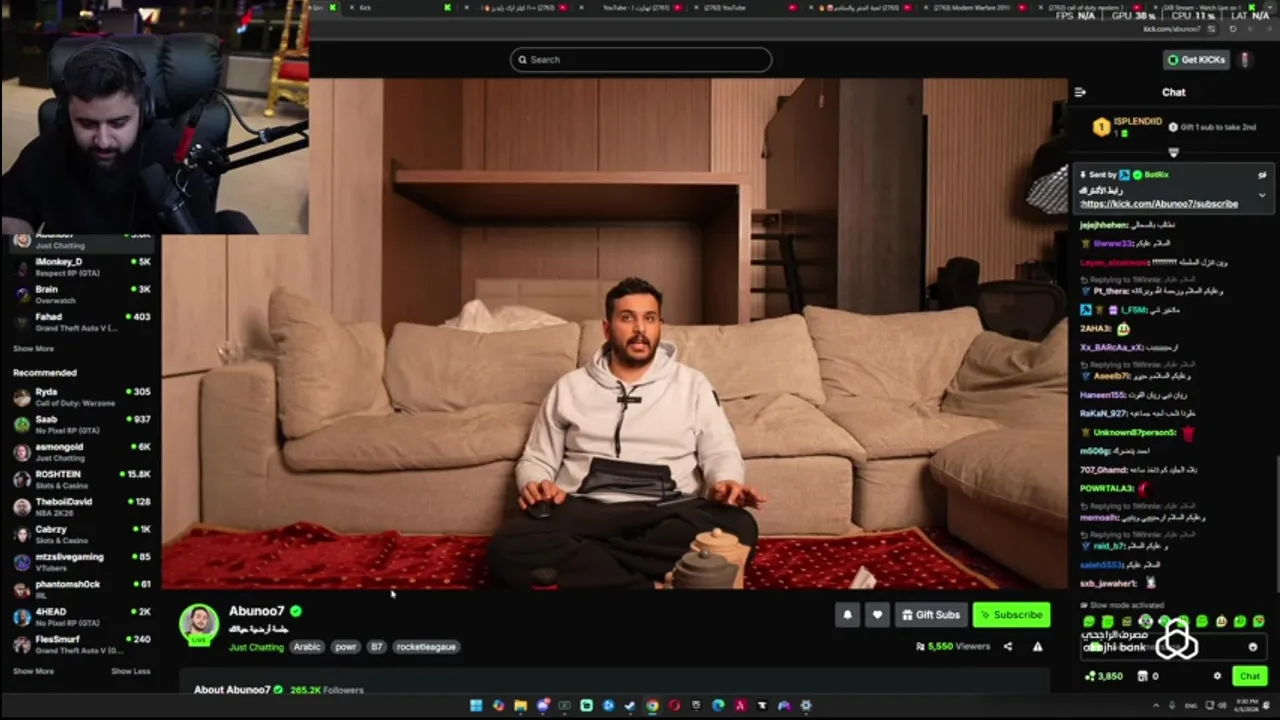Open Microsoft Edge from taskbar

(x=718, y=705)
